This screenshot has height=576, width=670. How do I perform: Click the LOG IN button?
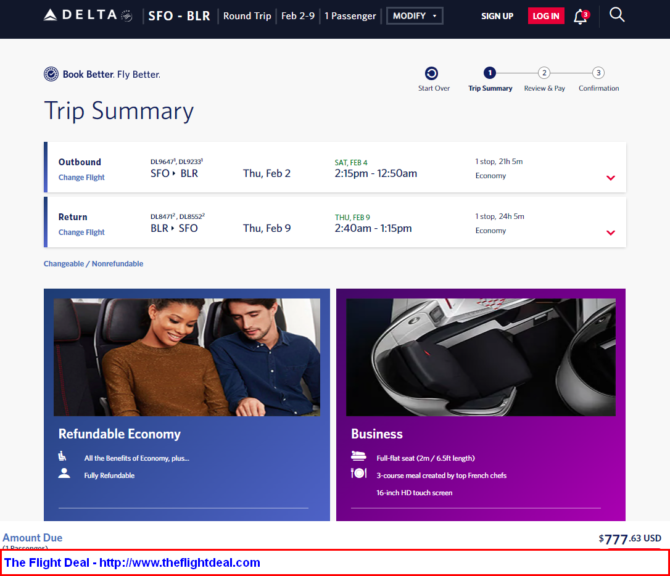click(x=546, y=16)
